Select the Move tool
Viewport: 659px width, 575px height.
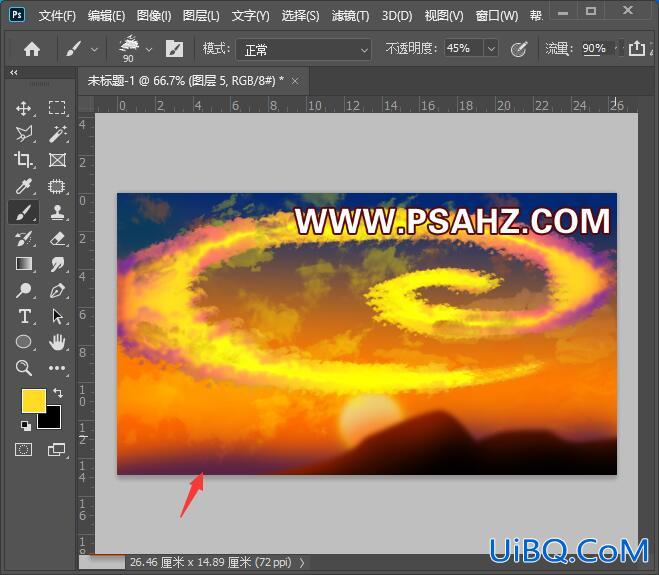tap(24, 108)
